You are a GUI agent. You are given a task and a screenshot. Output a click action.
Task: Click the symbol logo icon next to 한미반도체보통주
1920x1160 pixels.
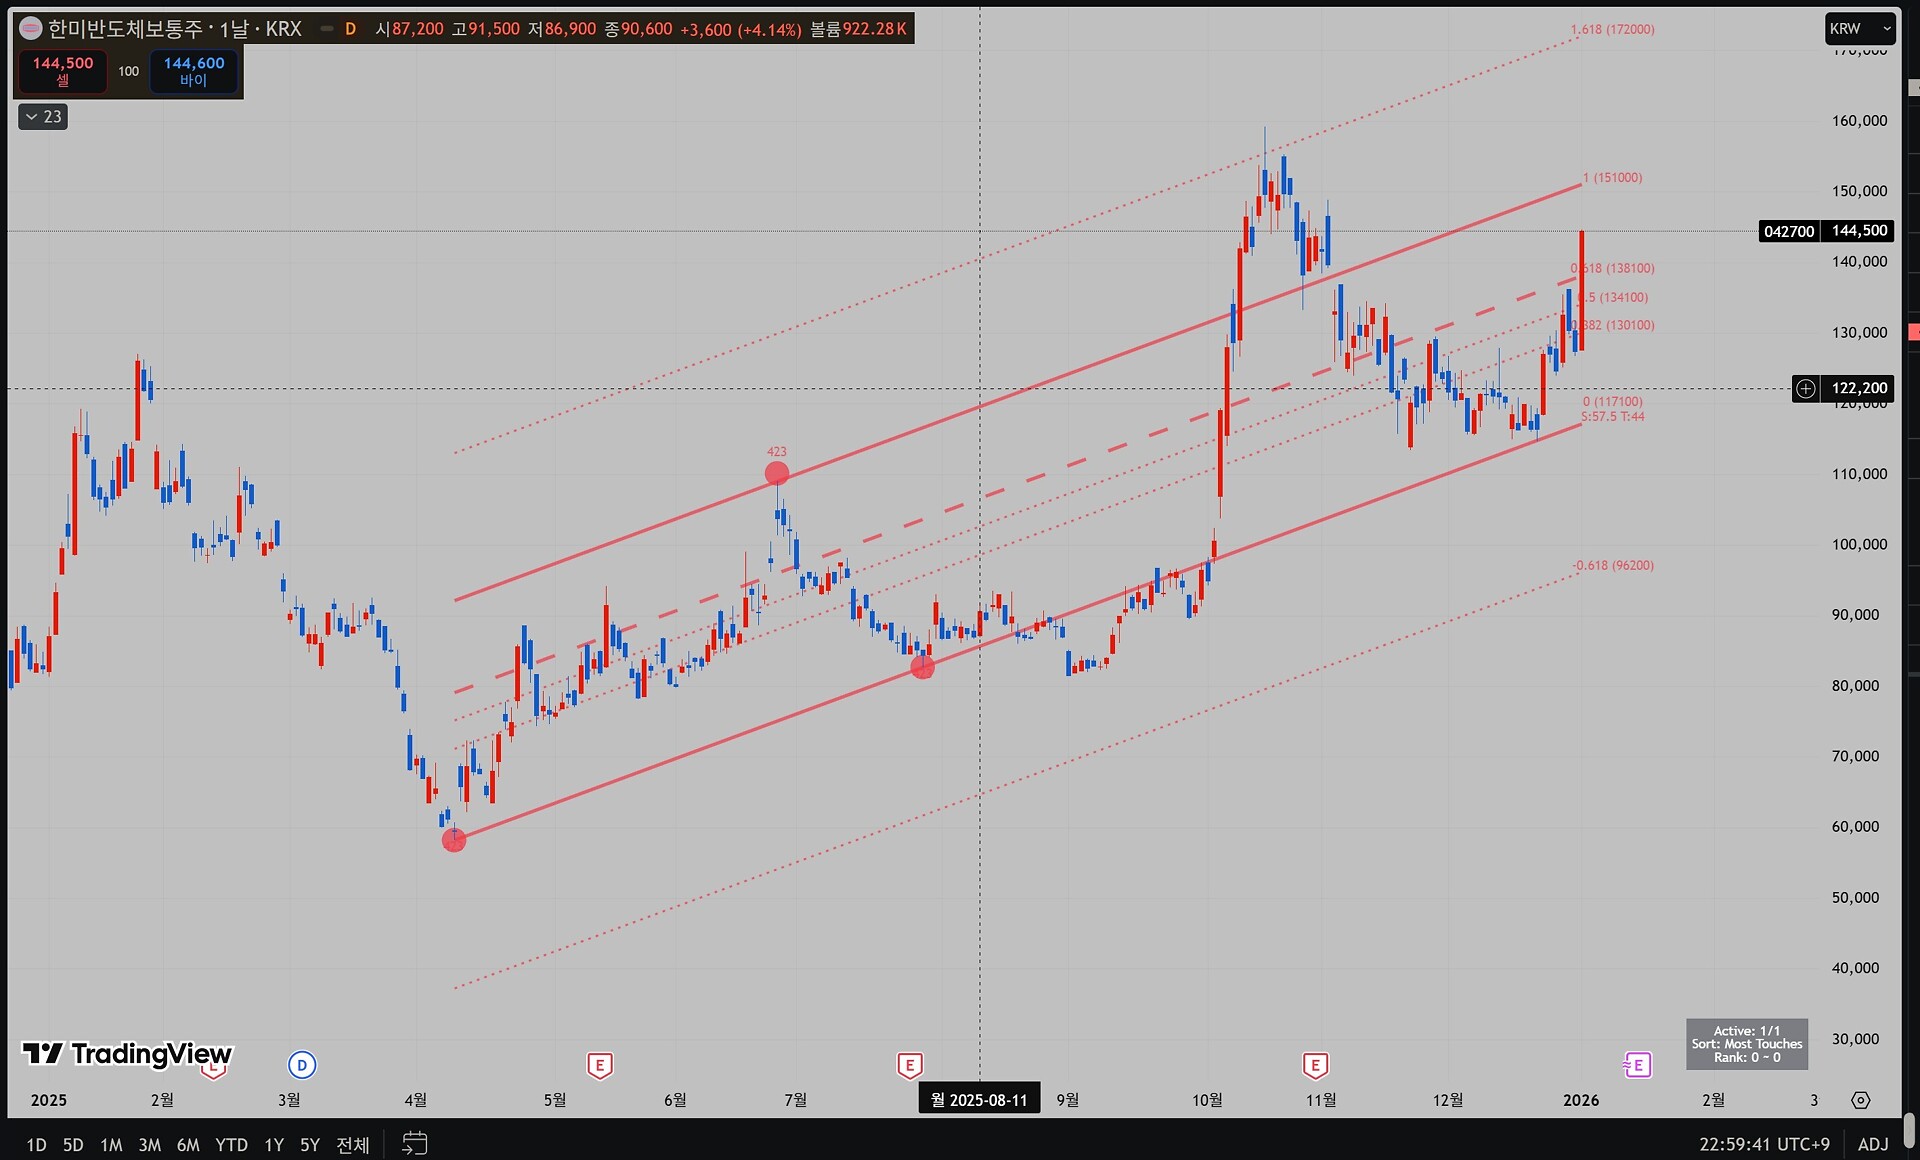pos(31,29)
